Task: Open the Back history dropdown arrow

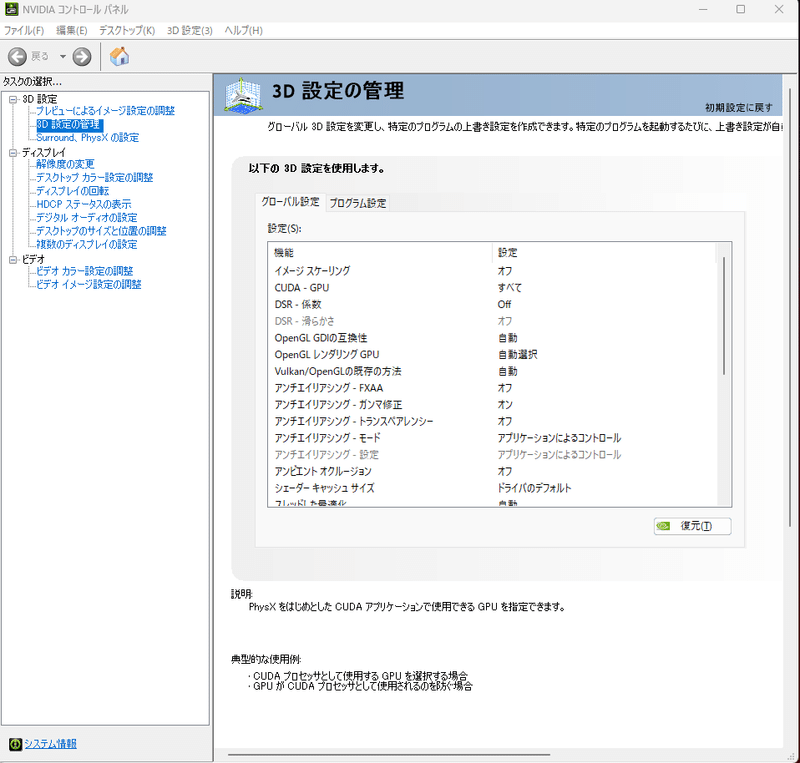Action: click(63, 56)
